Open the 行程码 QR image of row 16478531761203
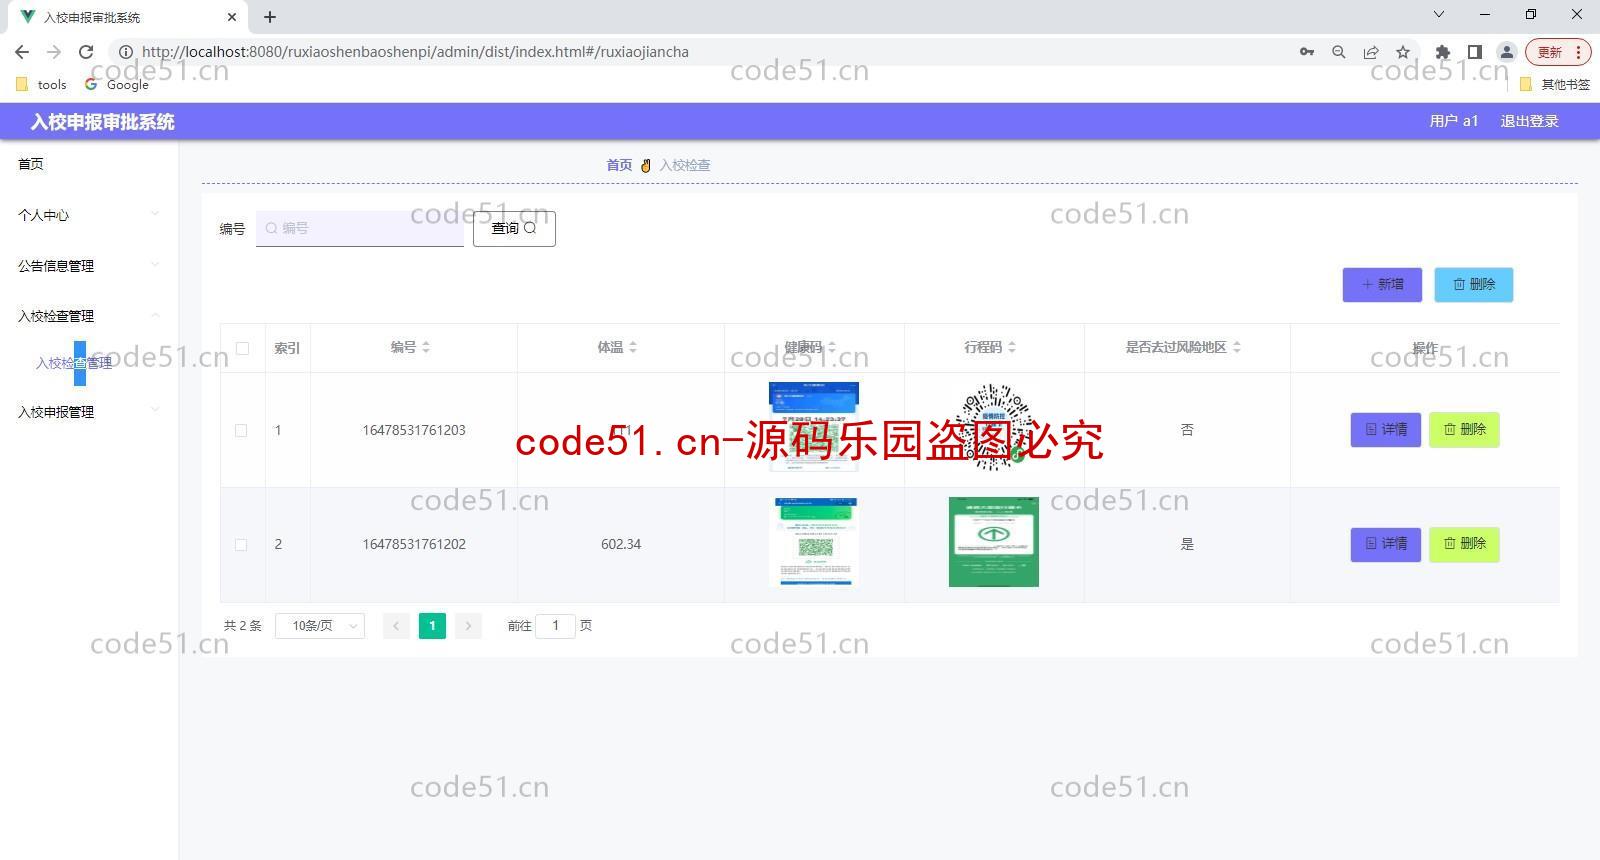Screen dimensions: 1600x860 click(x=994, y=427)
